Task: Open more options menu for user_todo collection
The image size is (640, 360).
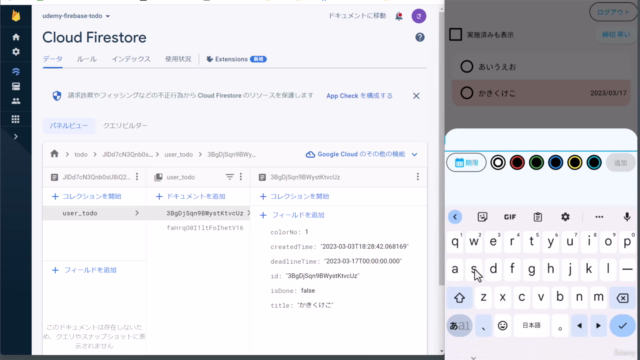Action: tap(241, 177)
